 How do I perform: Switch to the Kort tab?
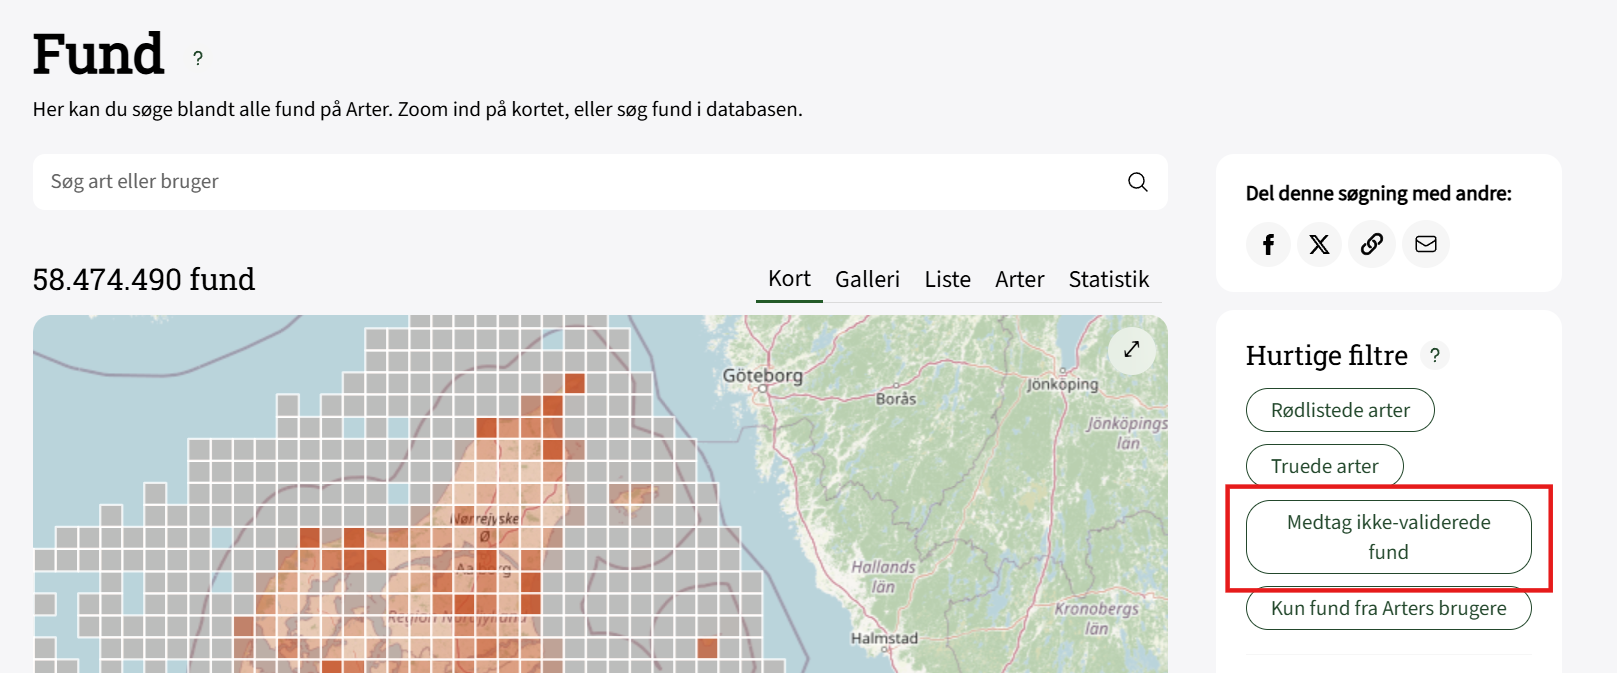point(789,279)
